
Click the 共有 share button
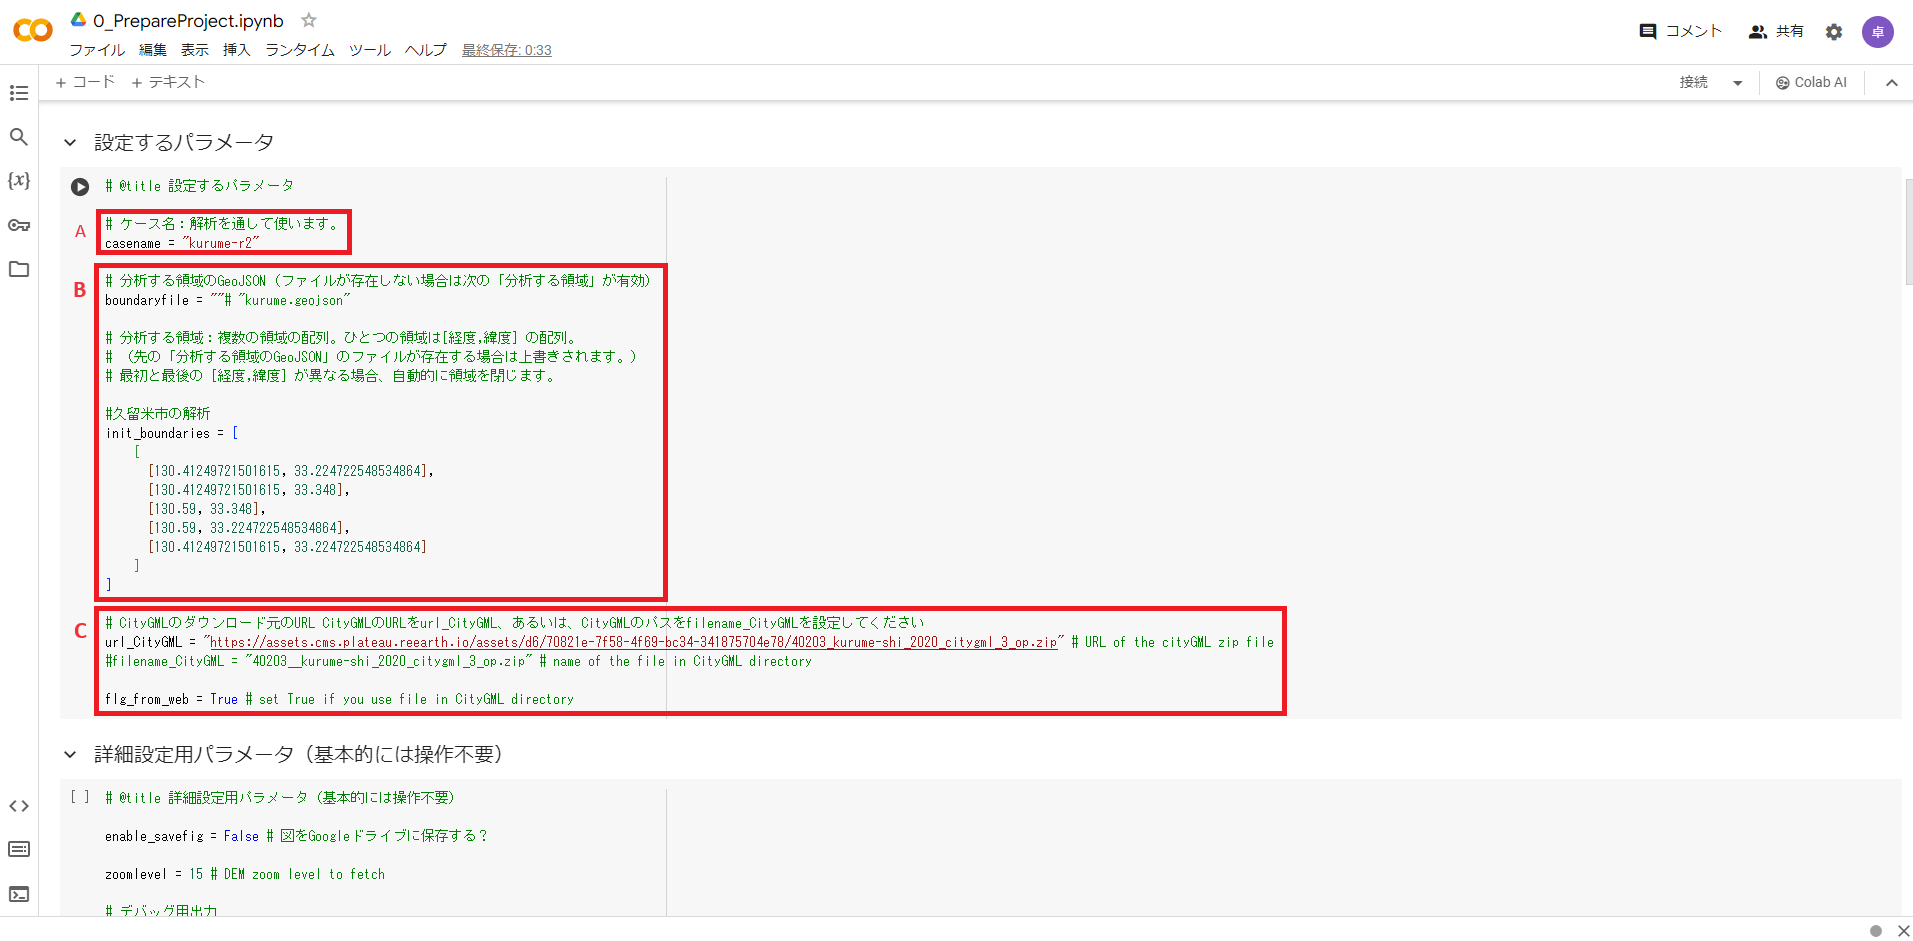pos(1776,32)
